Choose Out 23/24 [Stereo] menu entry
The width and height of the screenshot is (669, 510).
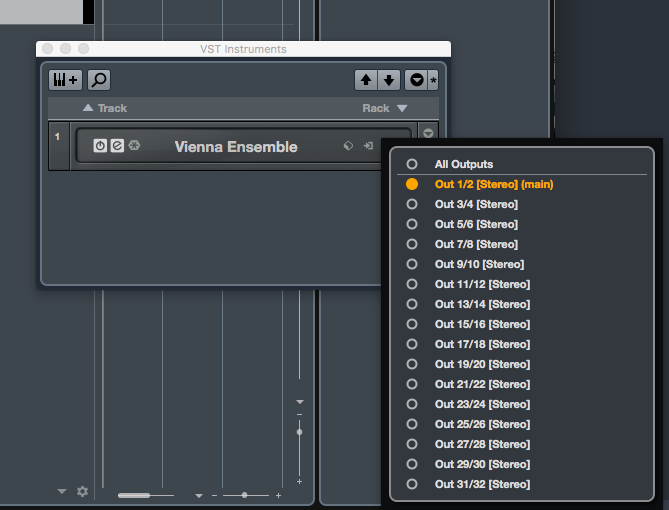(522, 404)
